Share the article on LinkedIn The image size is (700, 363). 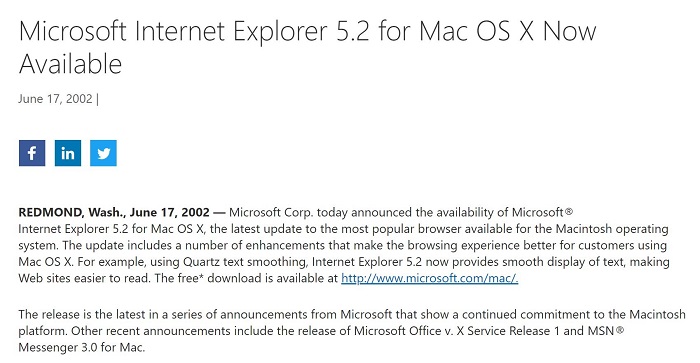[68, 153]
